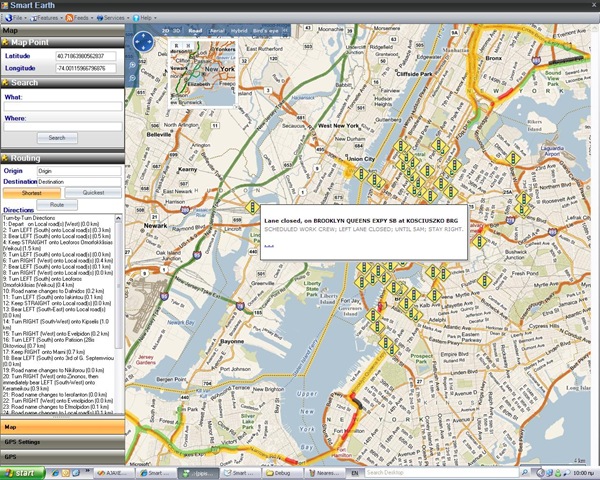This screenshot has height=480, width=600.
Task: Focus the Search Desktop field in taskbar
Action: [x=441, y=473]
